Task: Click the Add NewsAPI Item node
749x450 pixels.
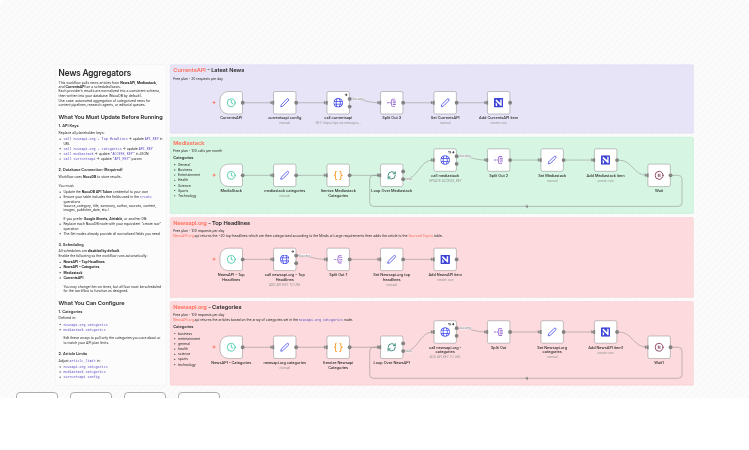Action: pos(445,259)
